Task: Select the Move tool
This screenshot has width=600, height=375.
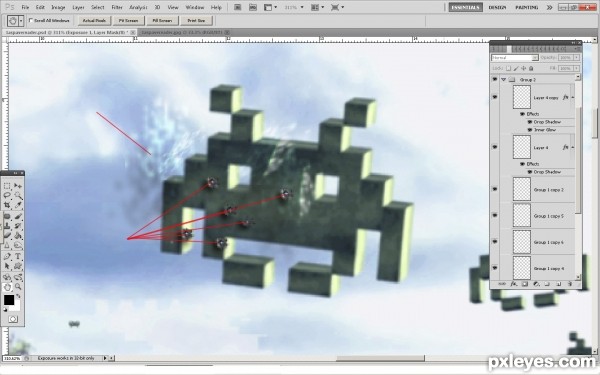Action: pyautogui.click(x=18, y=186)
